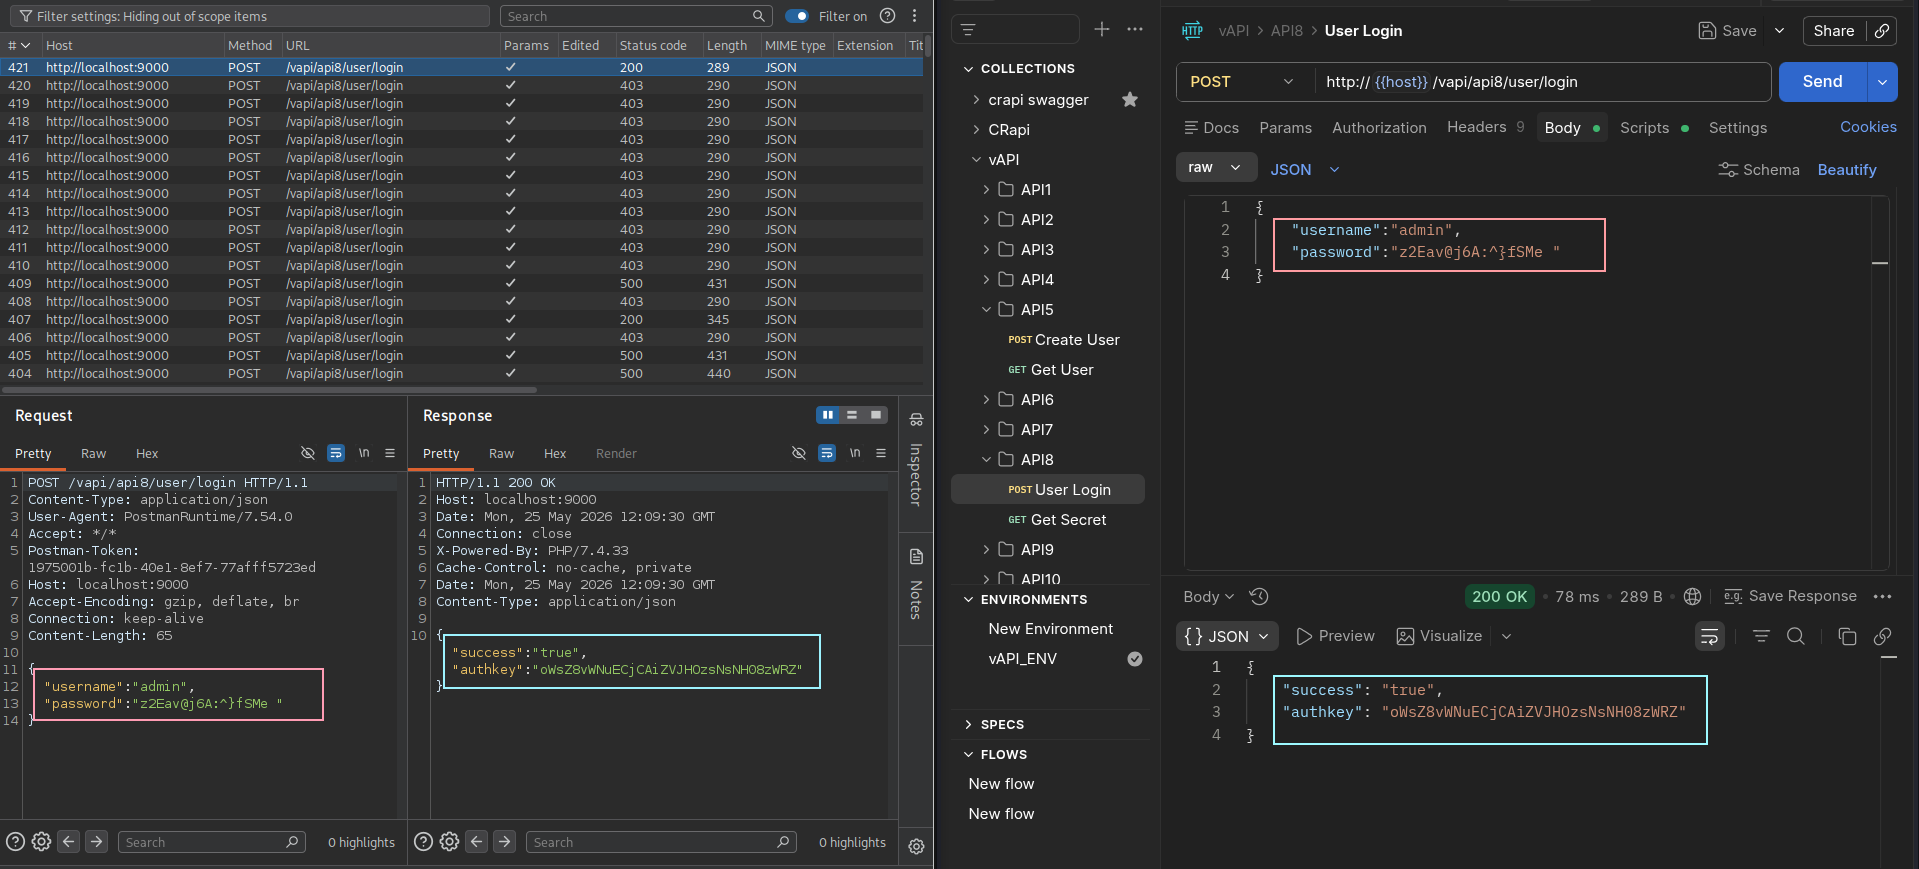Select combined view layout icon in Response panel
This screenshot has width=1919, height=869.
tap(876, 415)
